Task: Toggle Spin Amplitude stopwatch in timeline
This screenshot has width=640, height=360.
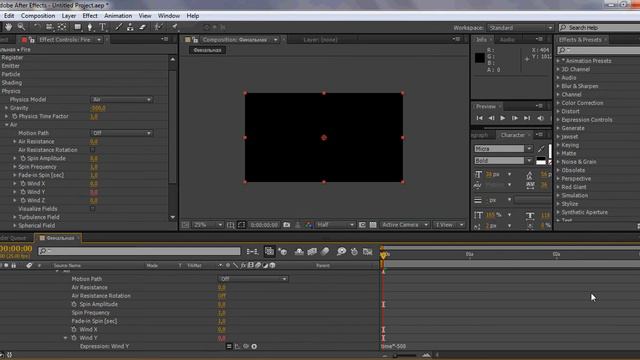Action: tap(74, 304)
